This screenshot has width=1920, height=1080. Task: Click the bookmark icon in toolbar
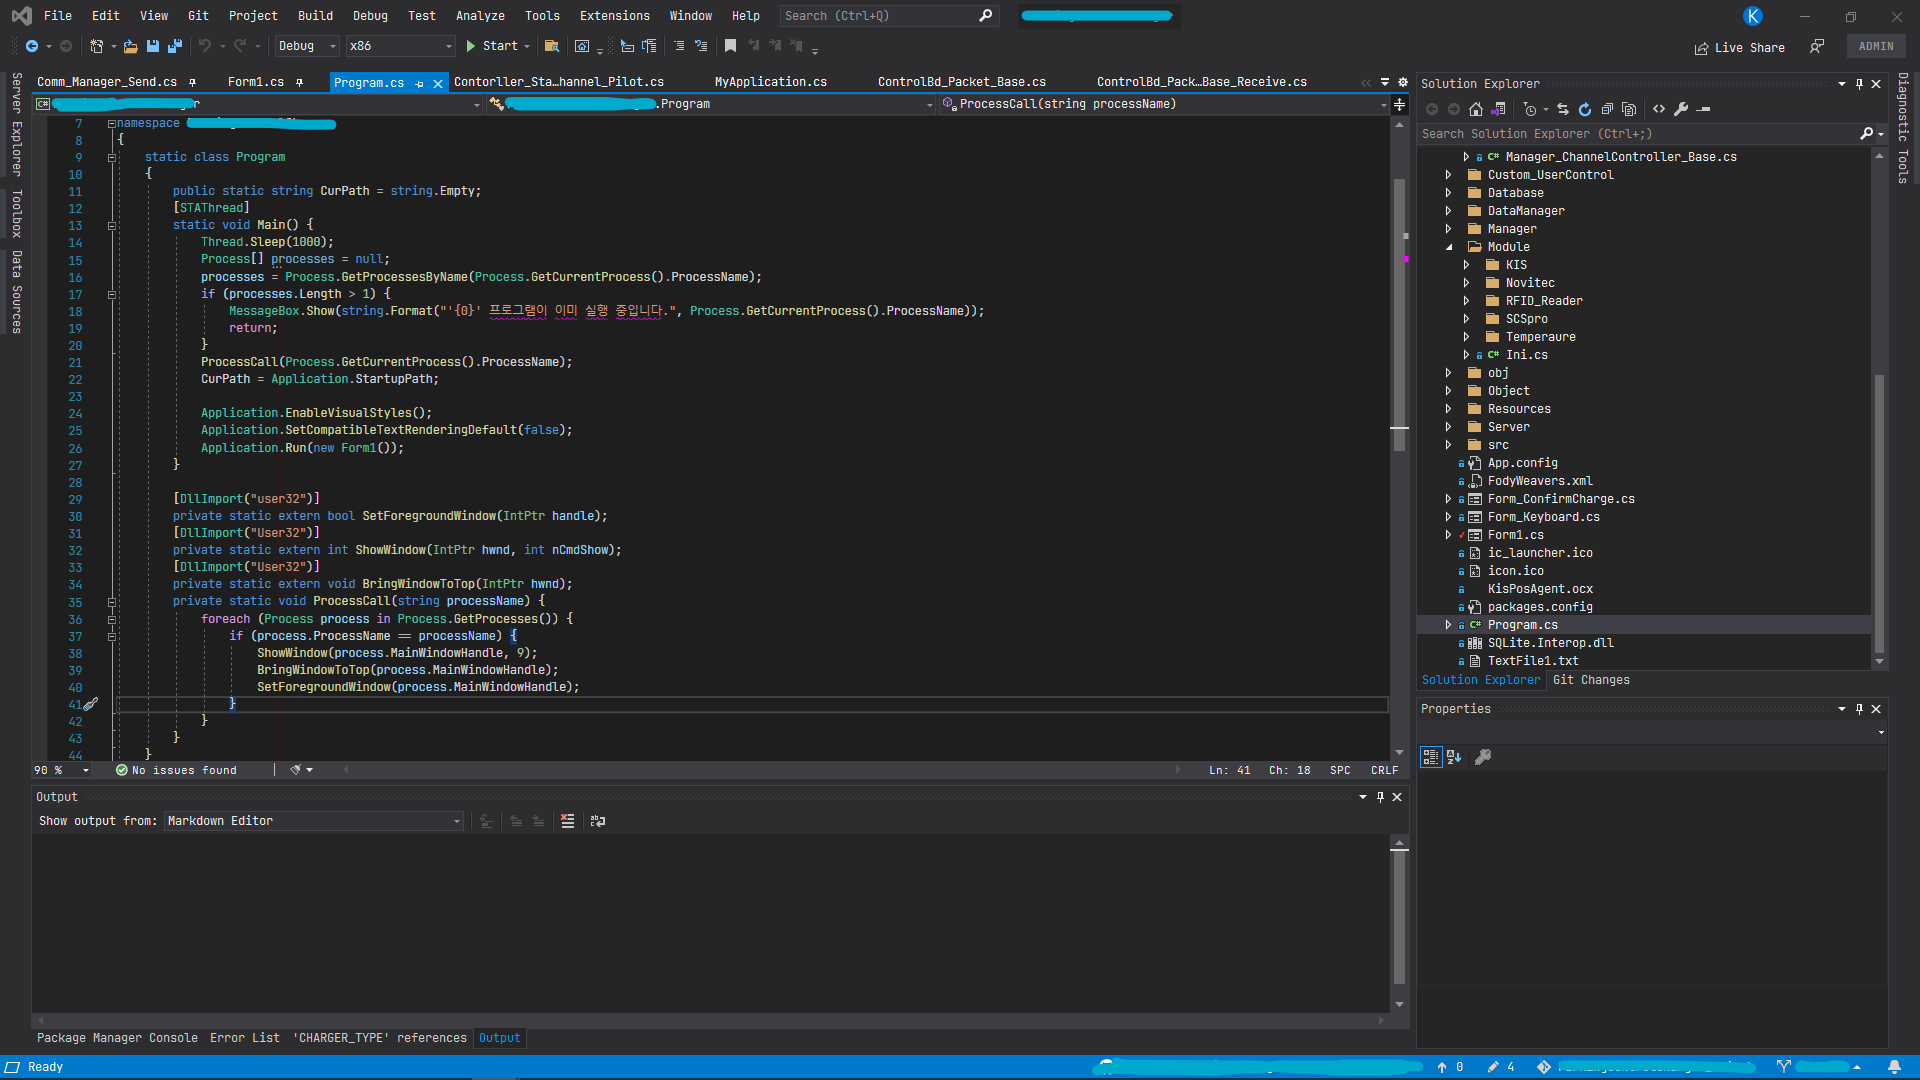click(x=730, y=46)
